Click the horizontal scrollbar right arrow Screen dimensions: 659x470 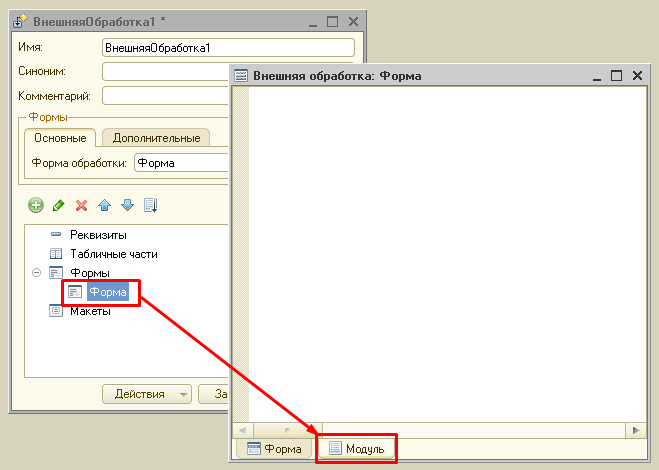click(x=636, y=430)
